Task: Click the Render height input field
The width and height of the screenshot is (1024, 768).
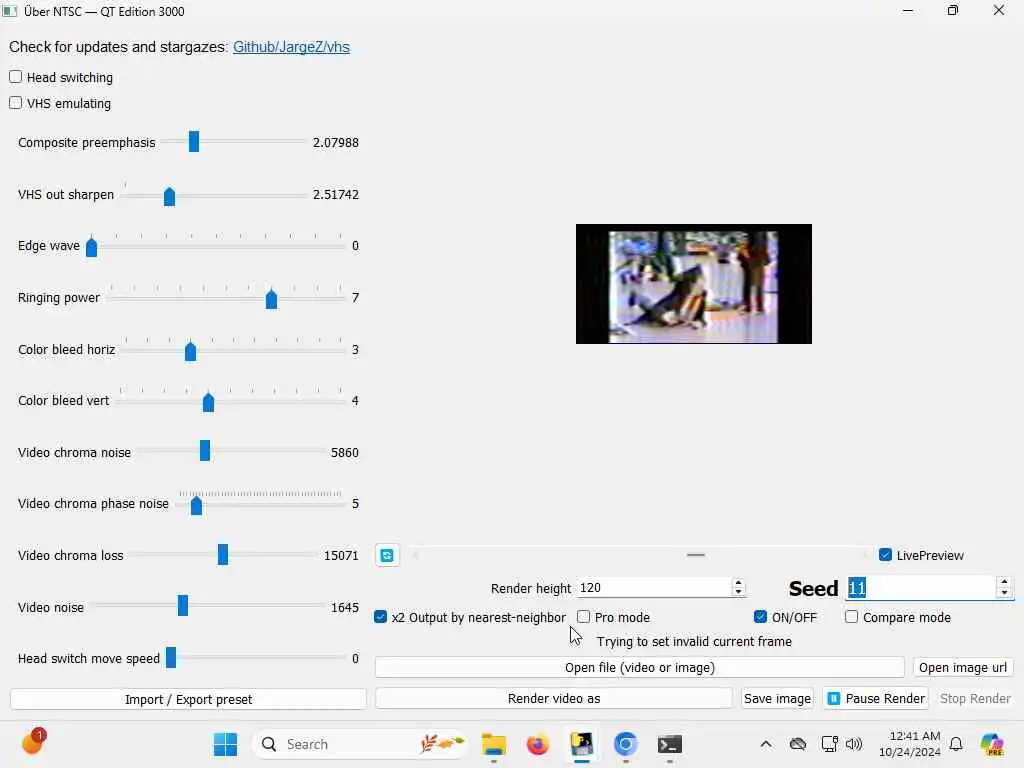Action: [654, 588]
